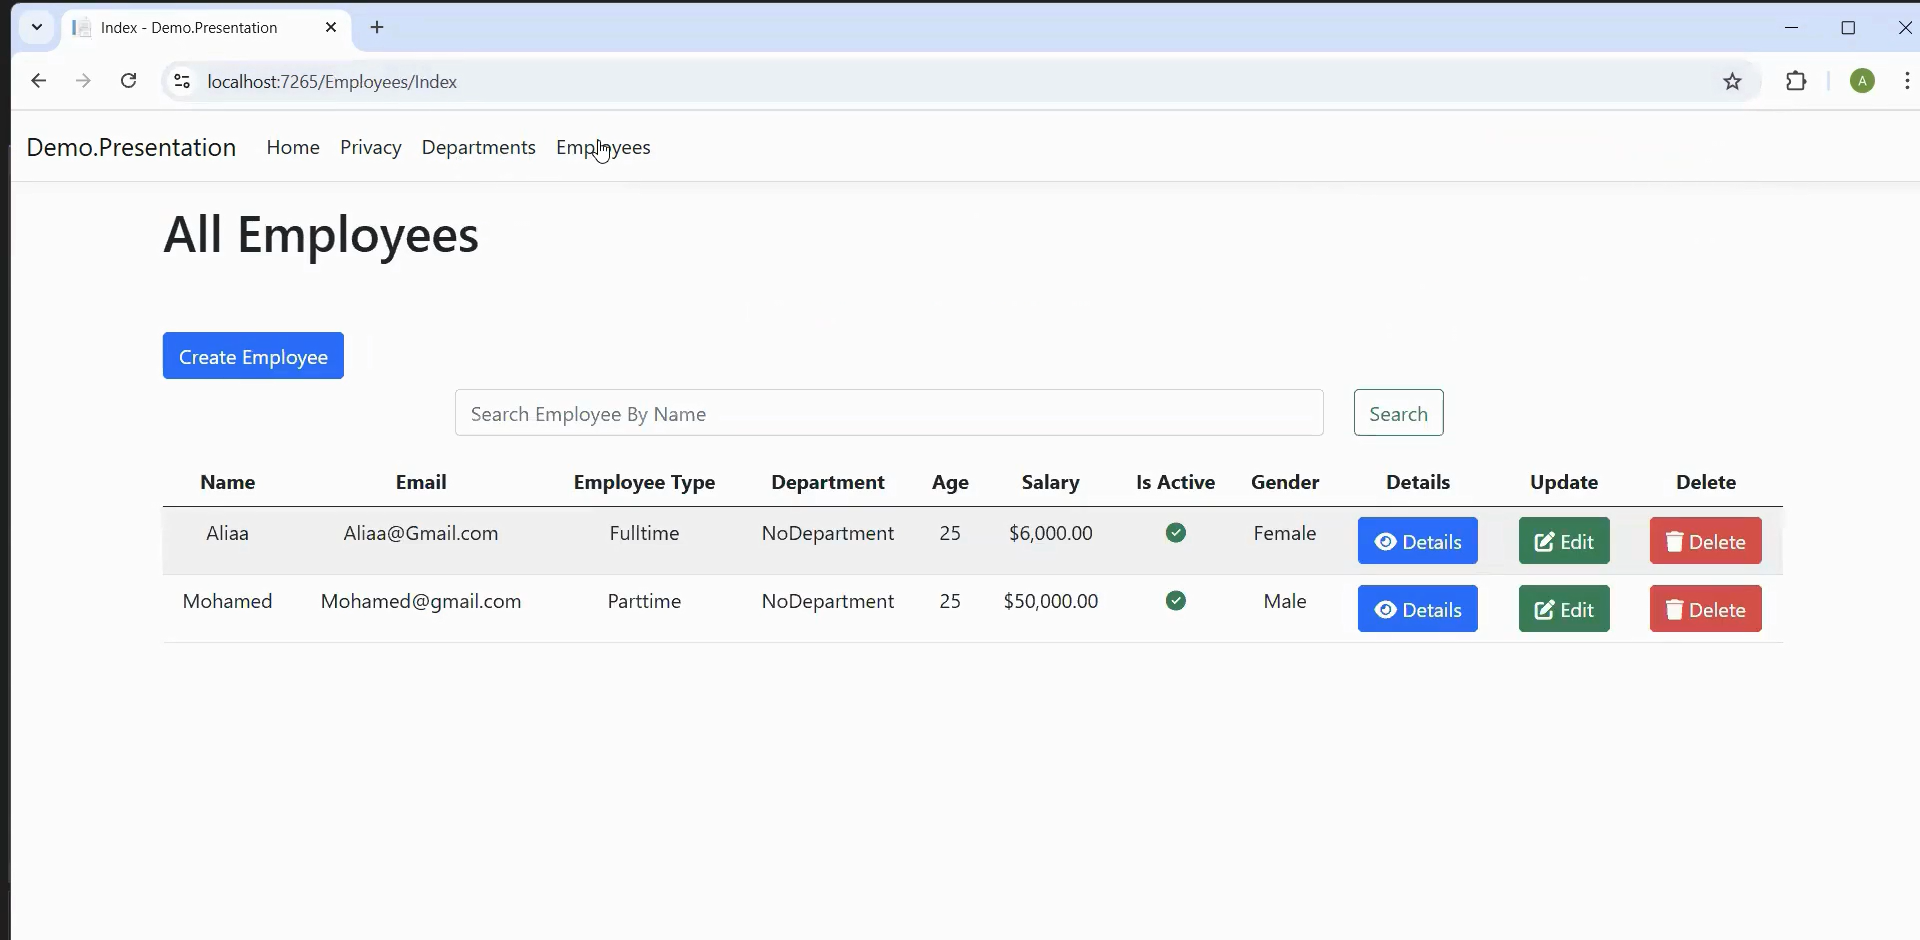1920x940 pixels.
Task: Open the tab search dropdown arrow
Action: pyautogui.click(x=37, y=27)
